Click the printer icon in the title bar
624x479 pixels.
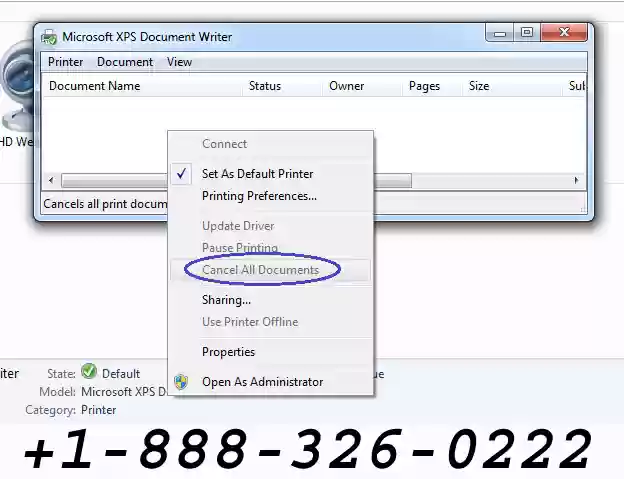49,37
